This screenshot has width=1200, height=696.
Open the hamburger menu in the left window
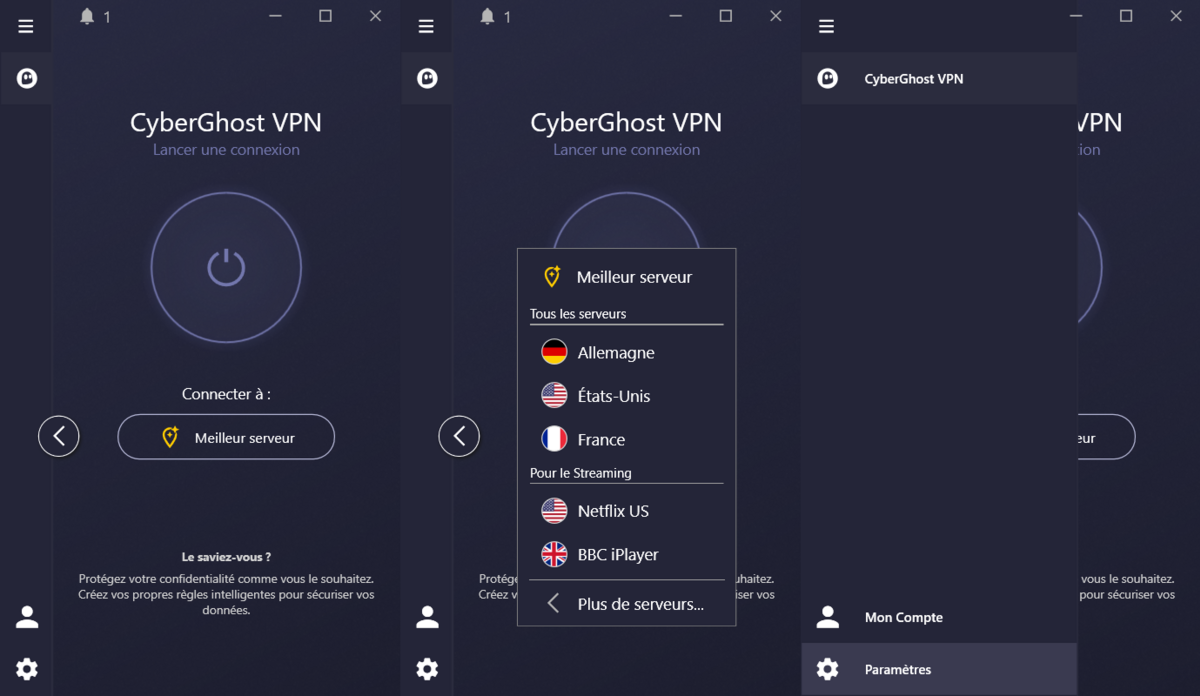(x=26, y=27)
